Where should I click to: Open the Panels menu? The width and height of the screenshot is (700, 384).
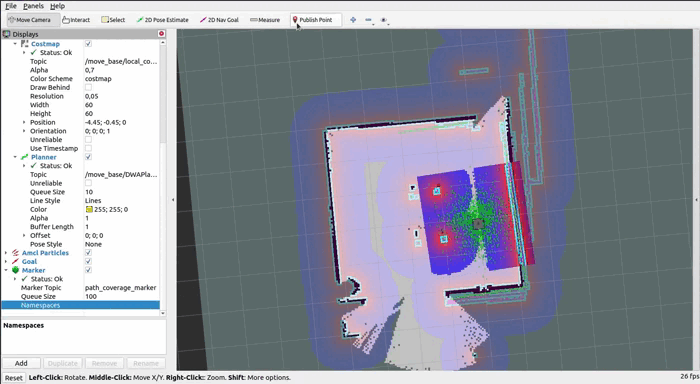click(33, 6)
